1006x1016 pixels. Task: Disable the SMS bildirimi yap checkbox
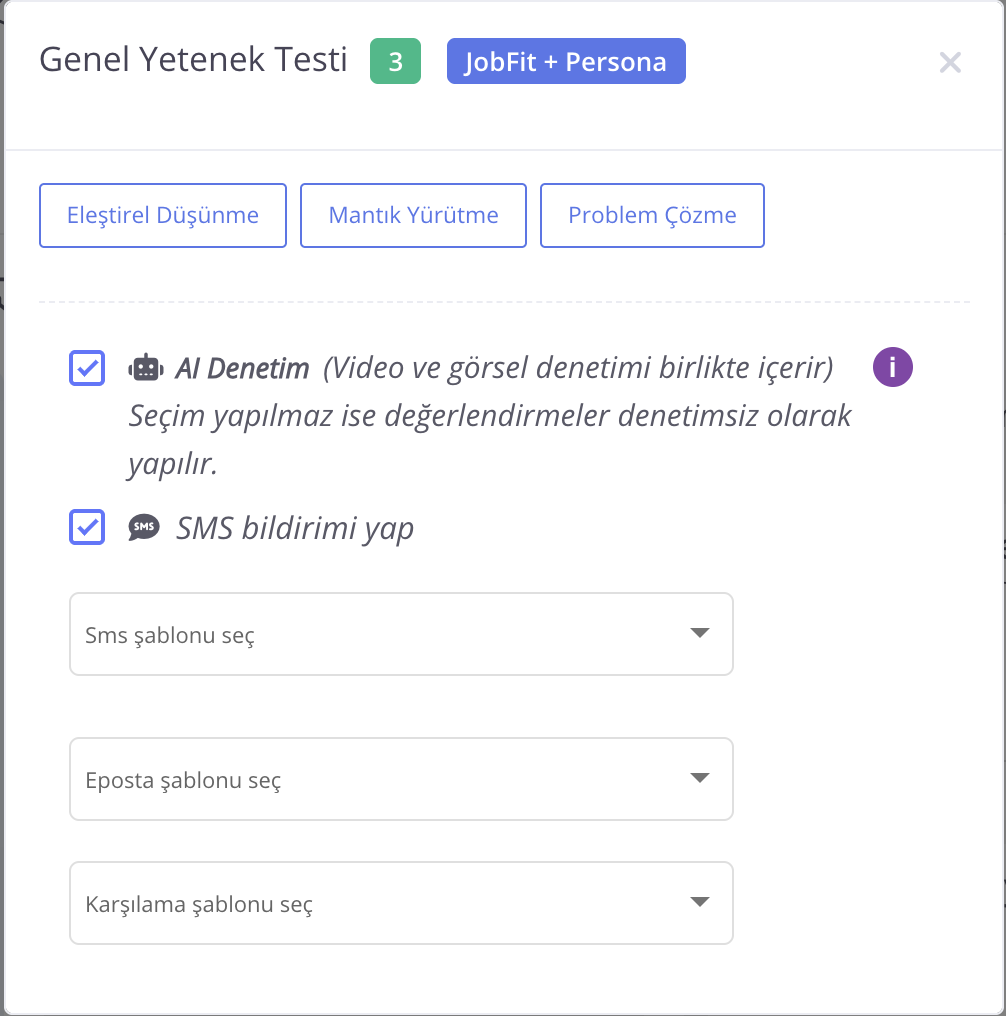(87, 527)
